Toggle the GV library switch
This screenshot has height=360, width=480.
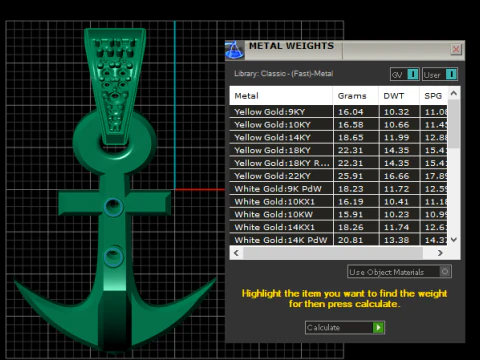(405, 74)
